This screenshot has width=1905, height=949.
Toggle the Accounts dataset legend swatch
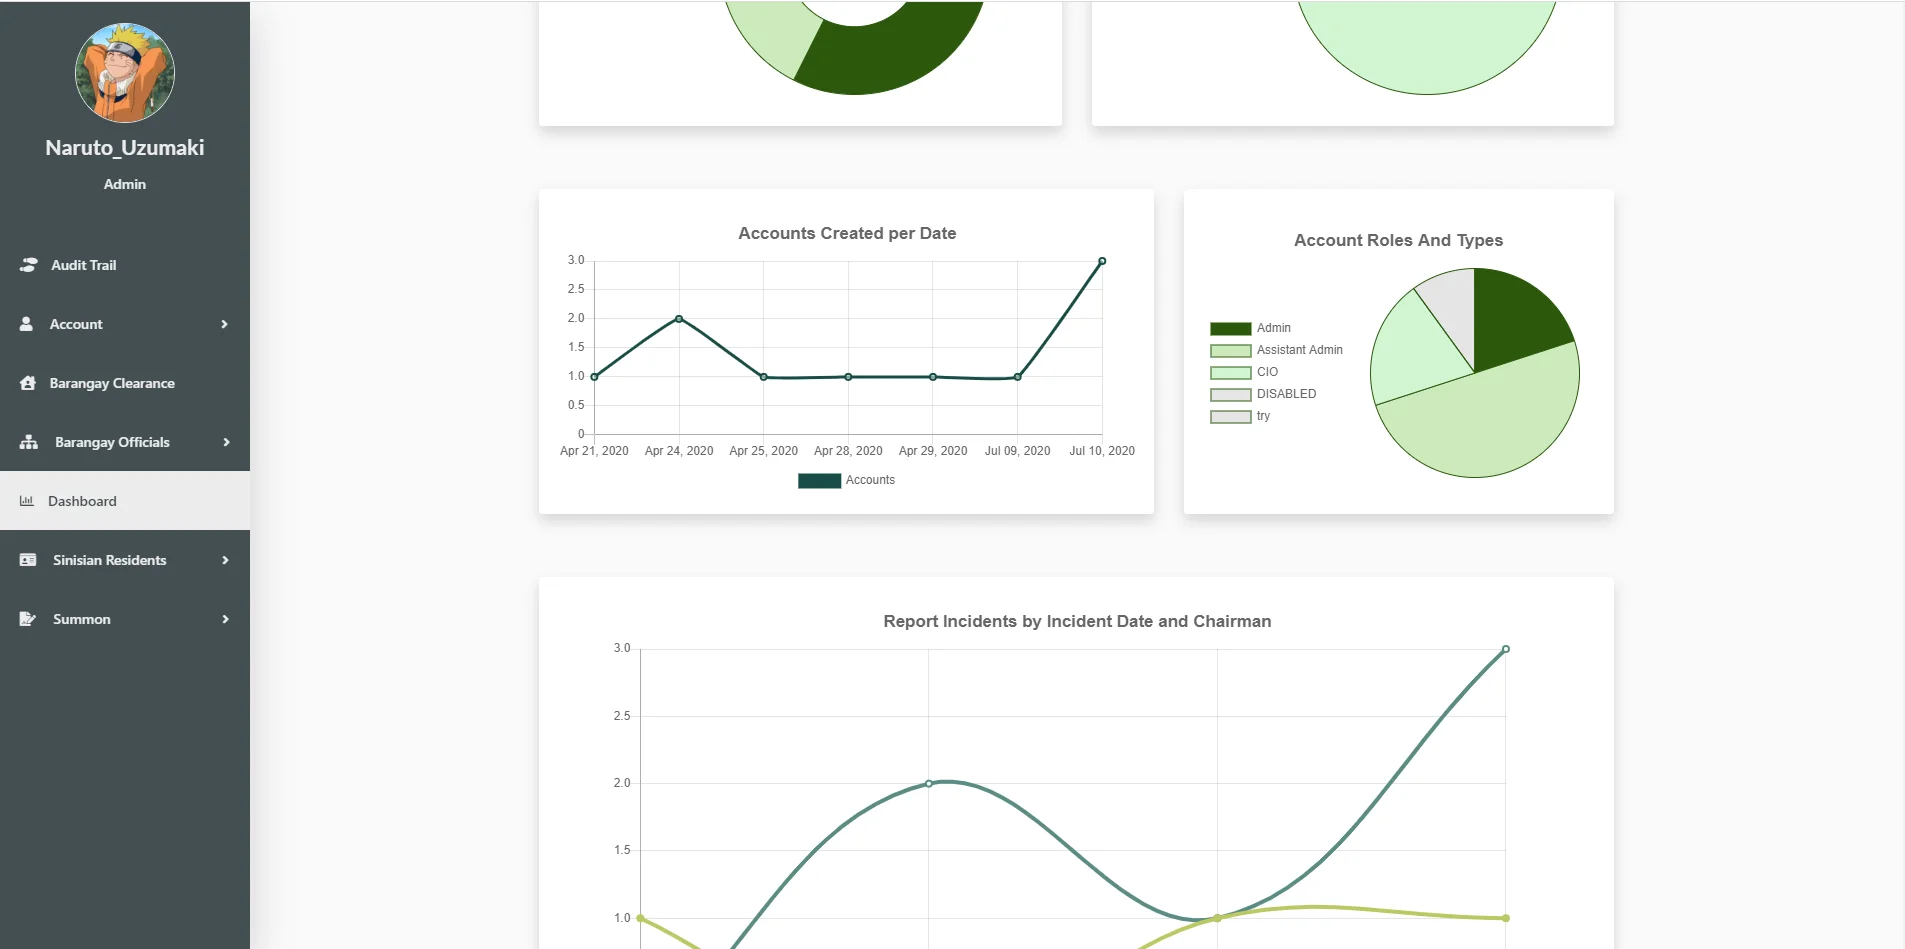(819, 481)
